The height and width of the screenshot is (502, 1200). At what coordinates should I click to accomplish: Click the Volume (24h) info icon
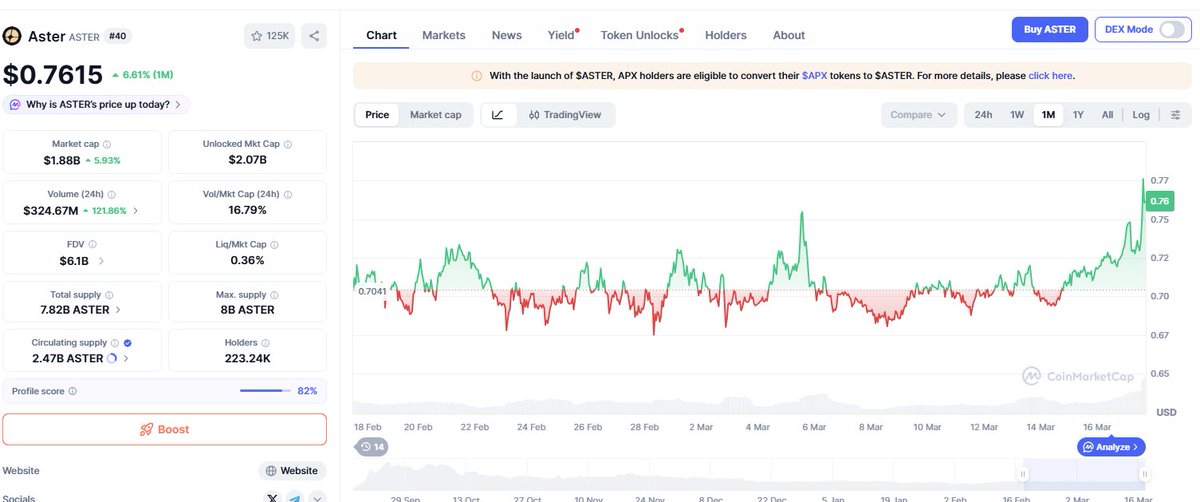(x=112, y=195)
